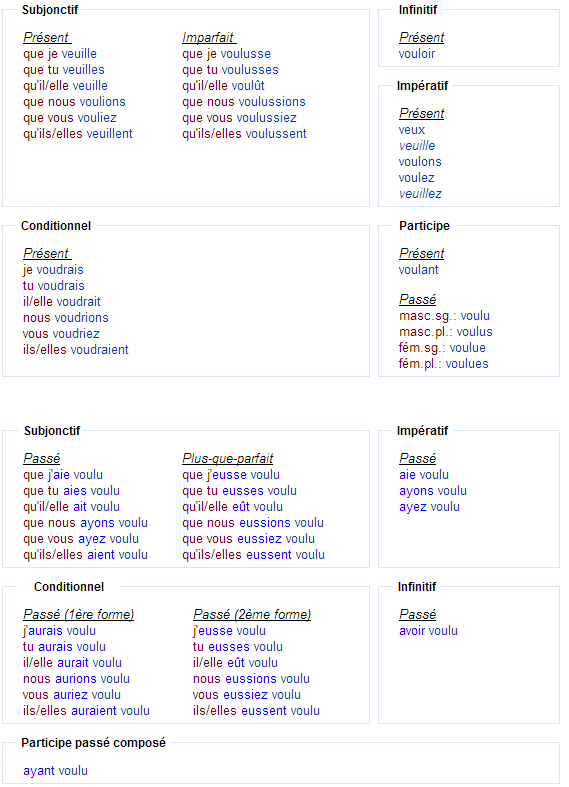Click the past infinitive 'avoir voulu'
This screenshot has height=787, width=569.
428,631
